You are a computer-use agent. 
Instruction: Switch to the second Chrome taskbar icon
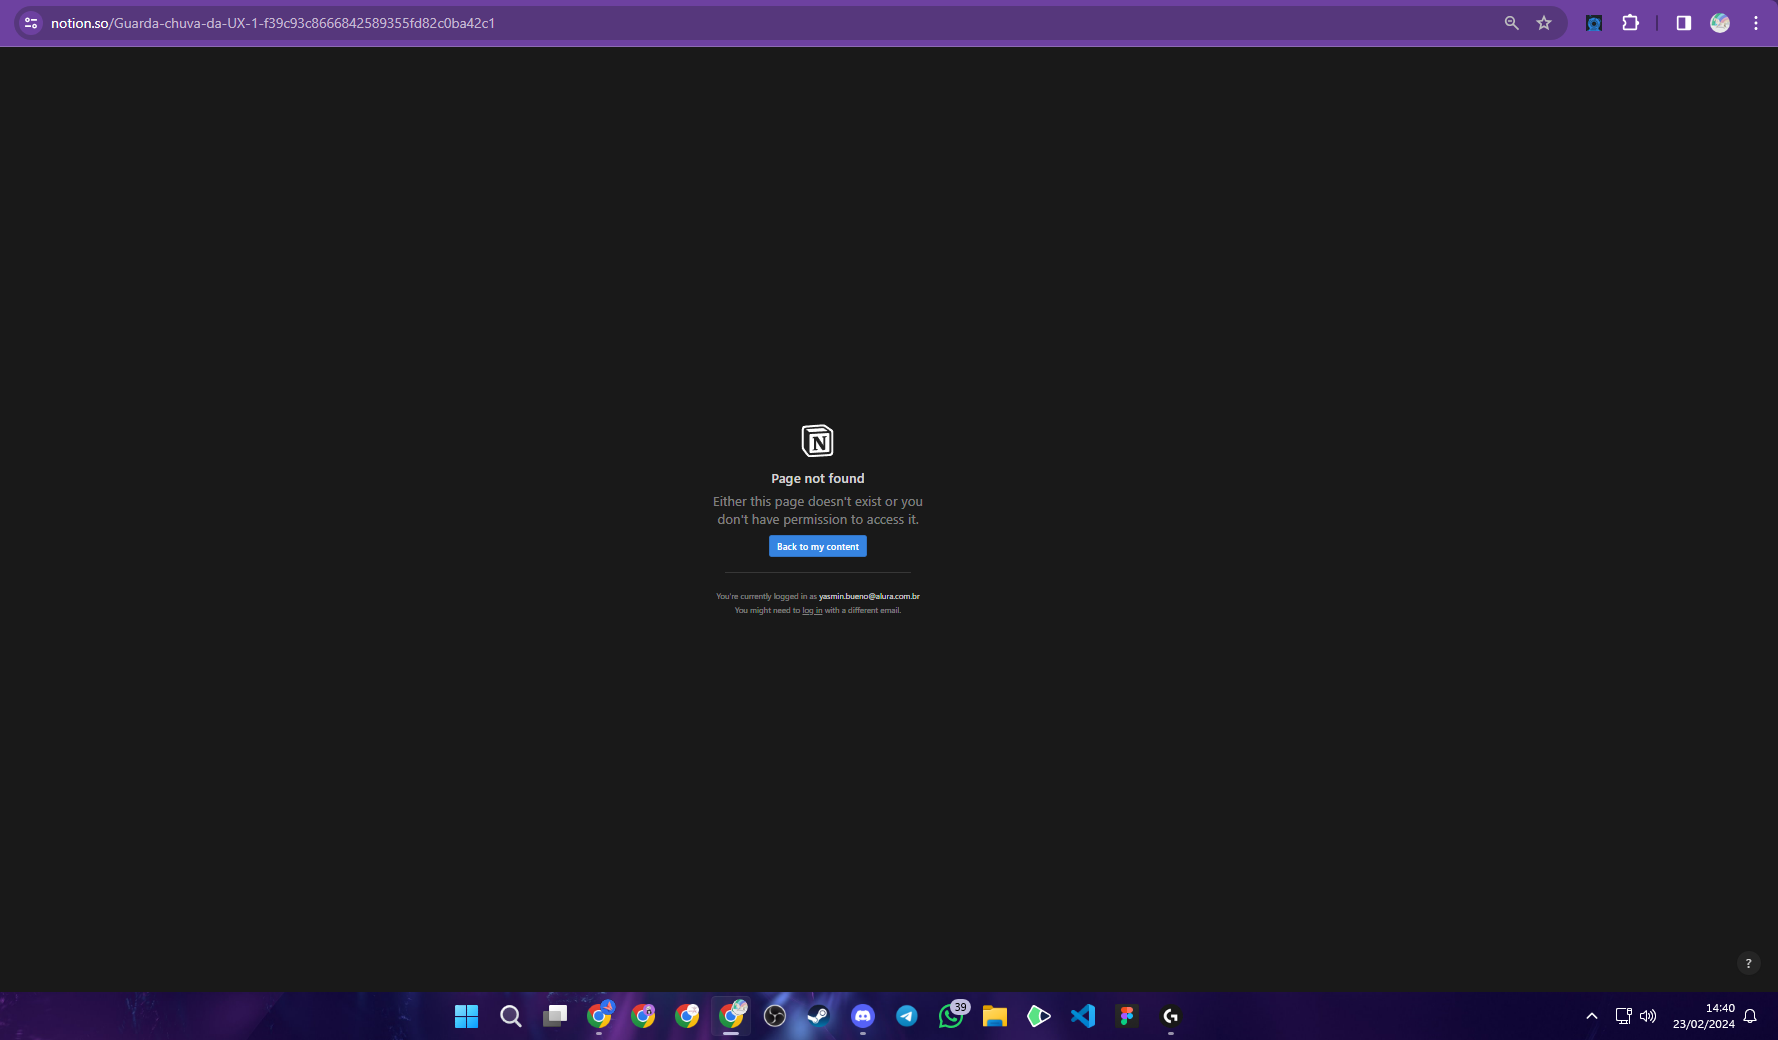[643, 1016]
